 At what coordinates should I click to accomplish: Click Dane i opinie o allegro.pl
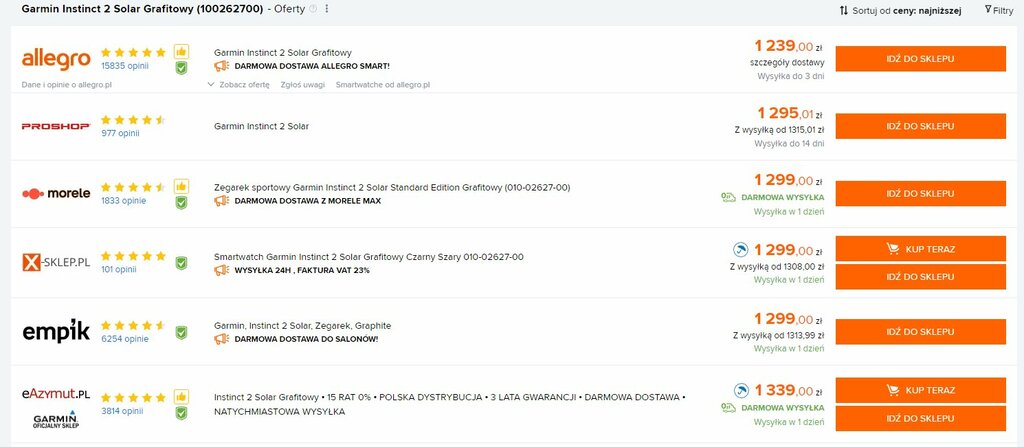coord(67,85)
